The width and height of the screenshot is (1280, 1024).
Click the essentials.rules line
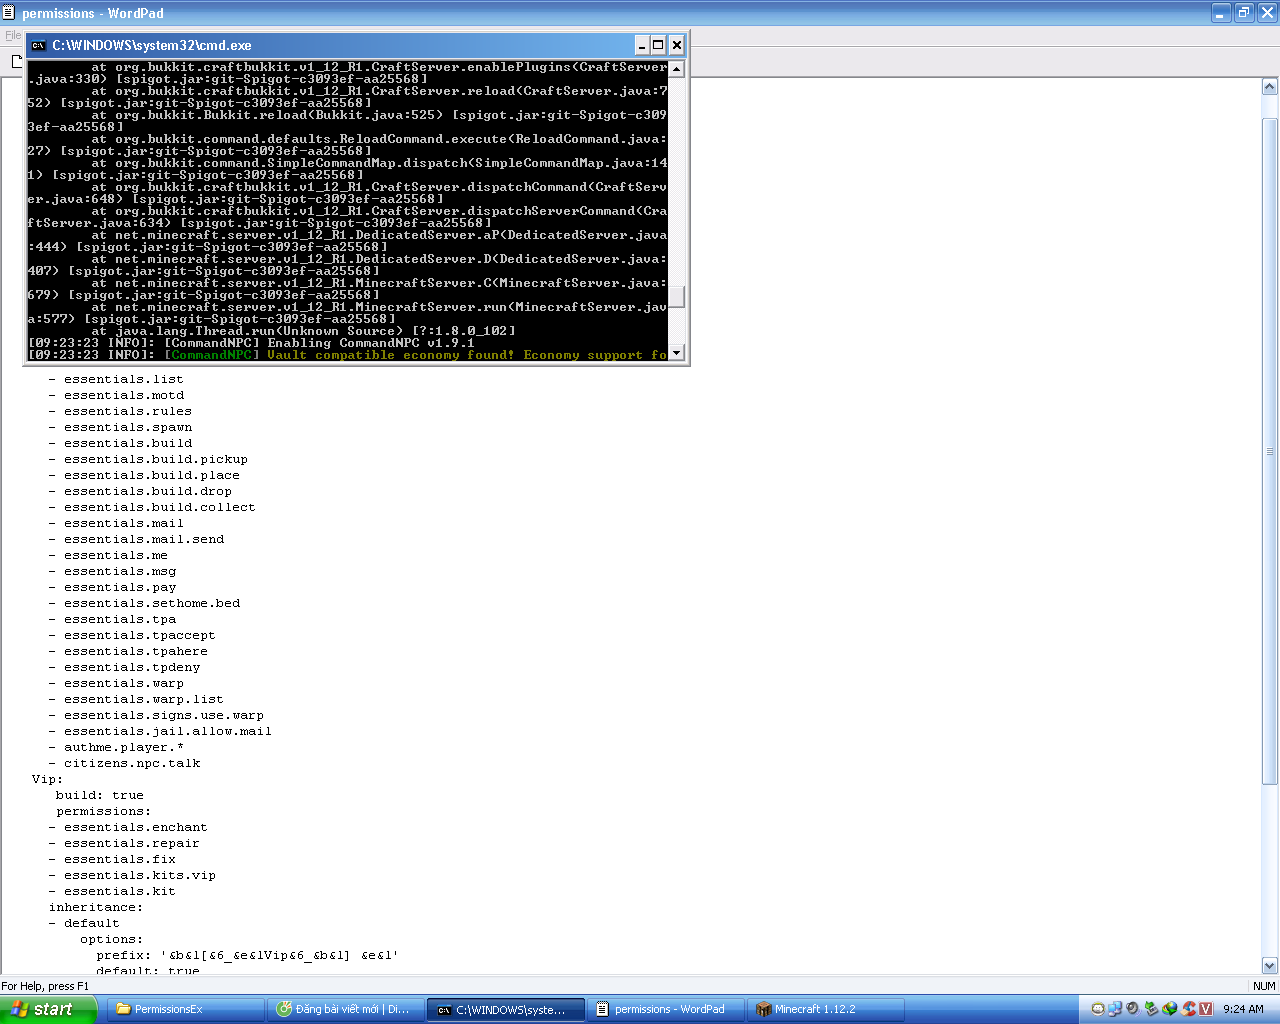coord(120,411)
